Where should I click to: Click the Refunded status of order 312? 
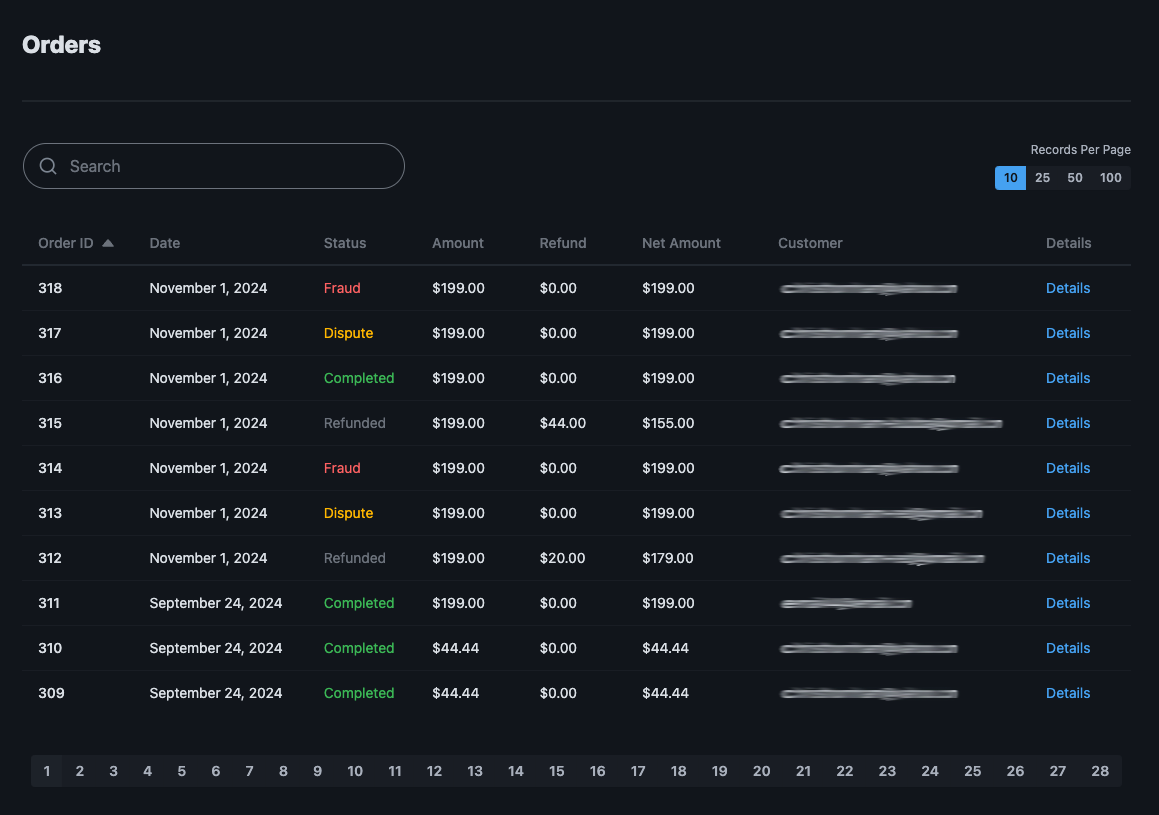click(x=354, y=559)
